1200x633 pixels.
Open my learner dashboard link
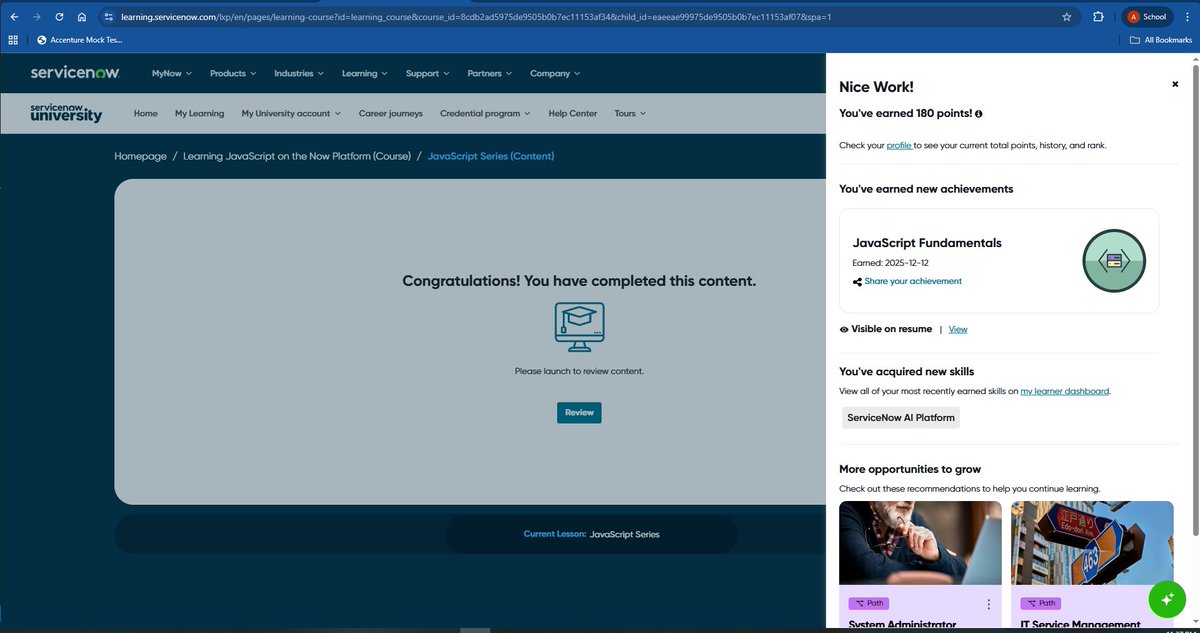pos(1064,391)
